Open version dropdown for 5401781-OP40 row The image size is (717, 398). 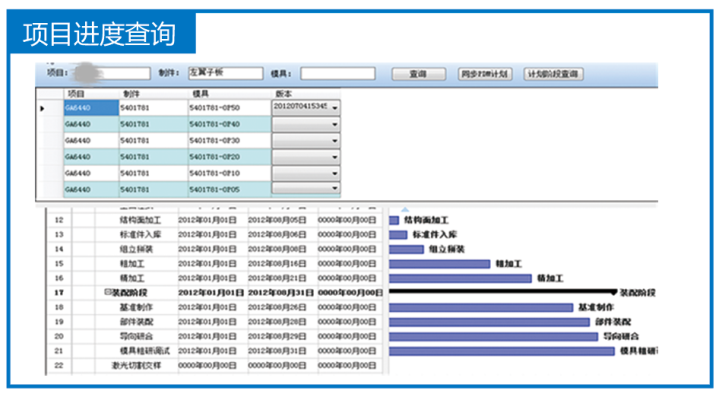335,124
